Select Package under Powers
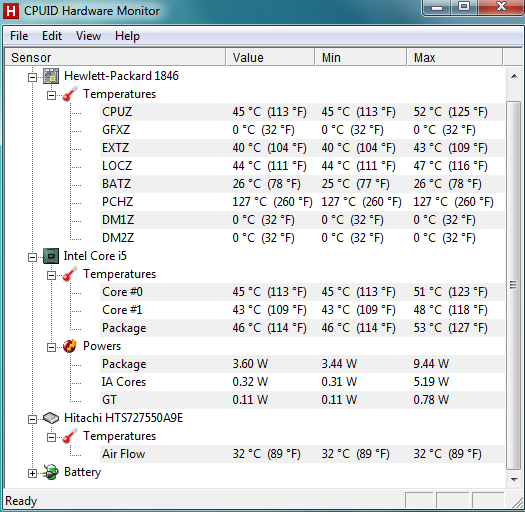This screenshot has height=512, width=525. 302,364
